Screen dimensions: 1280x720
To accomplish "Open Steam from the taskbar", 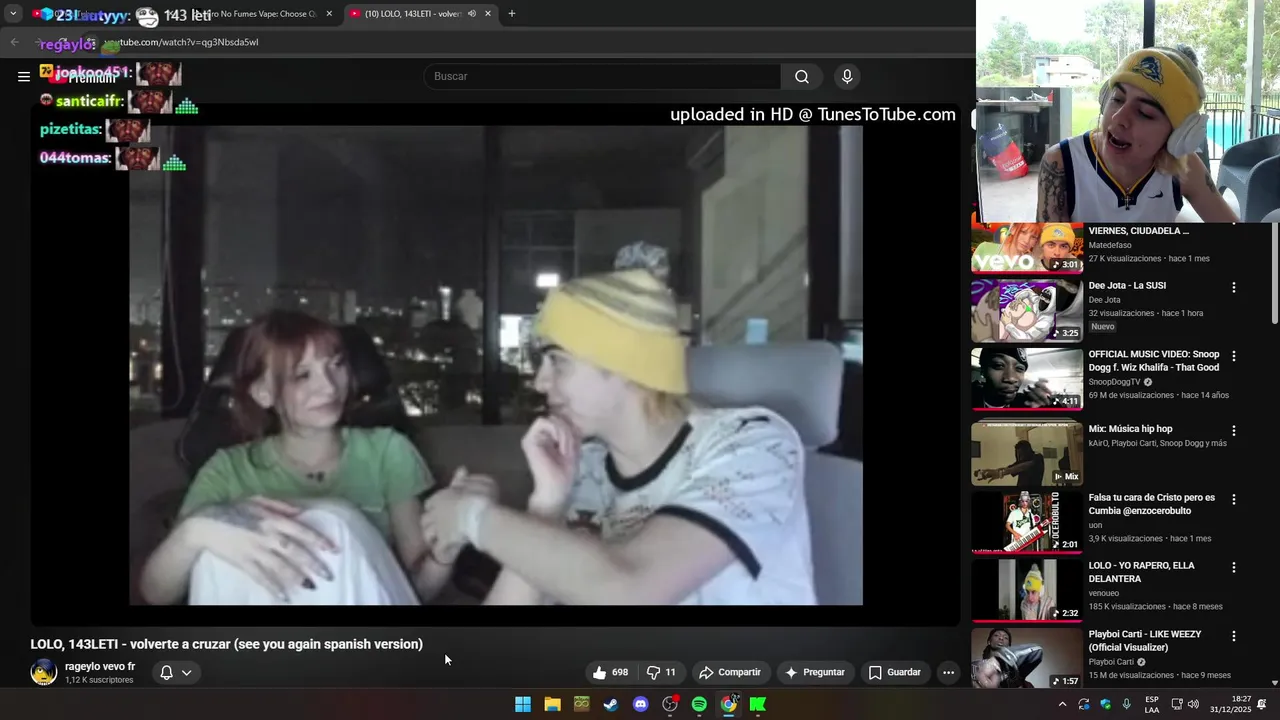I will click(x=611, y=704).
